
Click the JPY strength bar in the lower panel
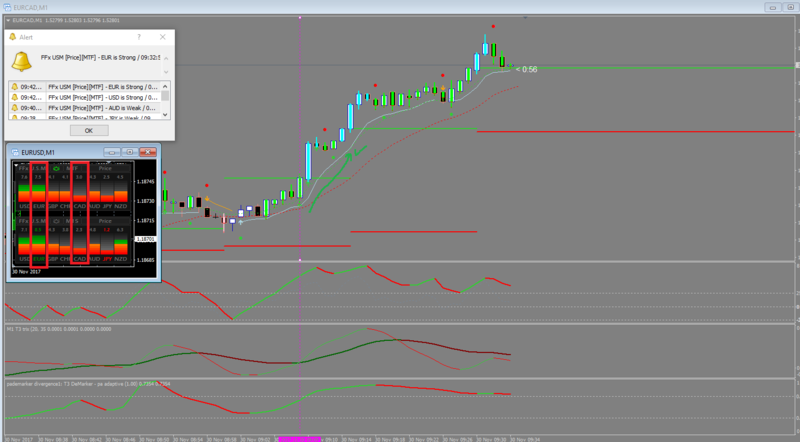pos(107,252)
